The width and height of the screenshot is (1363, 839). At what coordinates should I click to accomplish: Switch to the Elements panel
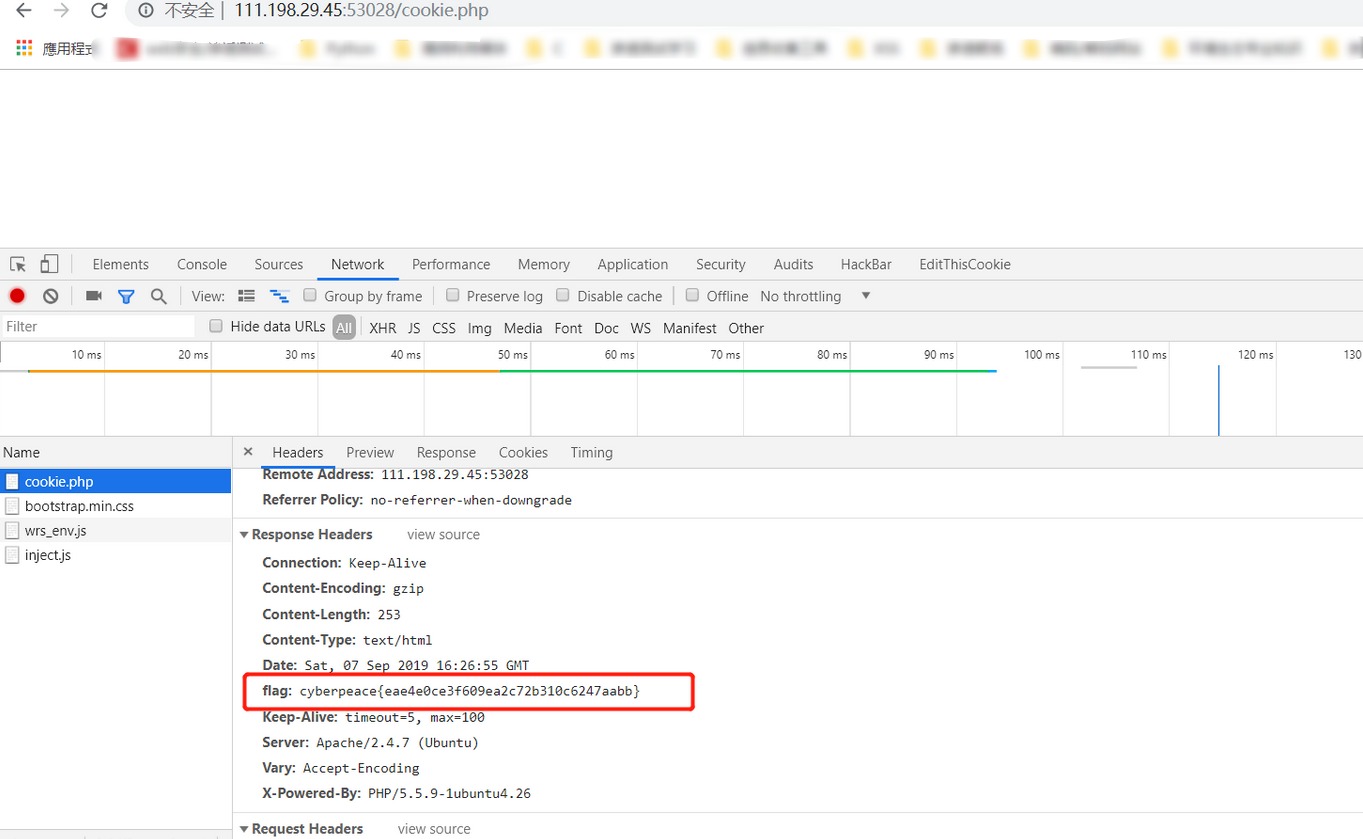click(120, 264)
